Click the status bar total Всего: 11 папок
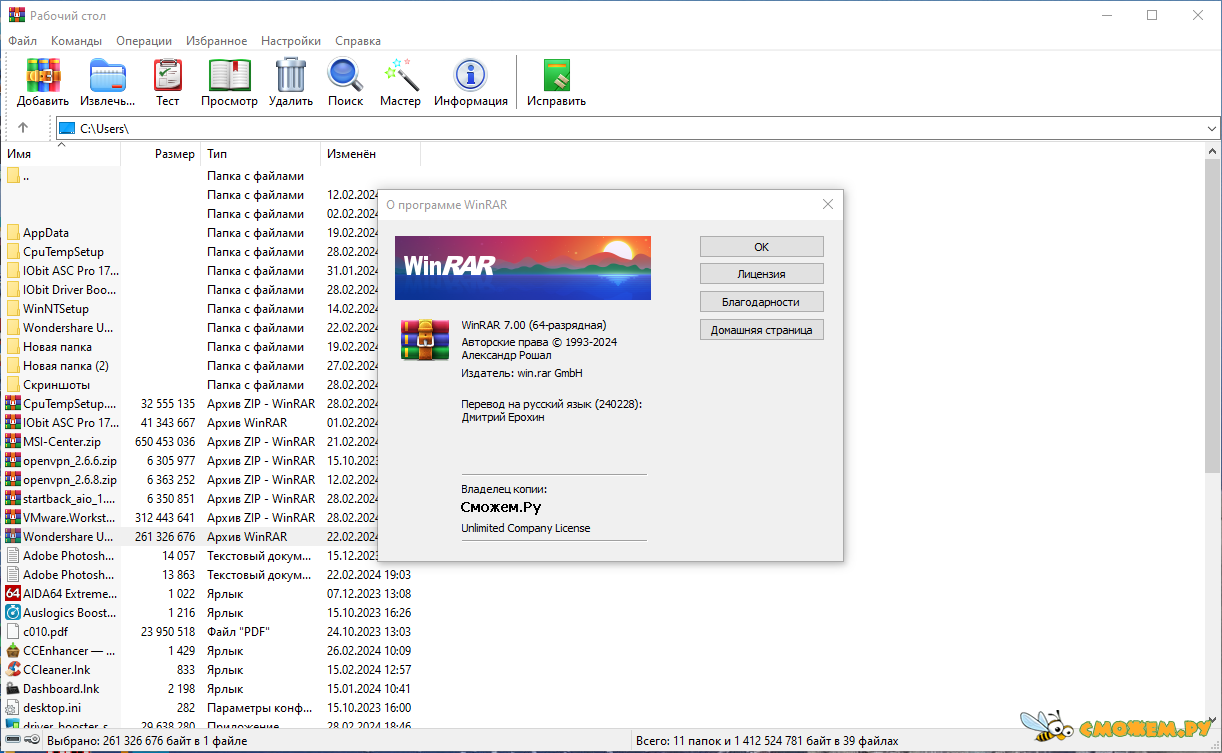 [x=767, y=742]
